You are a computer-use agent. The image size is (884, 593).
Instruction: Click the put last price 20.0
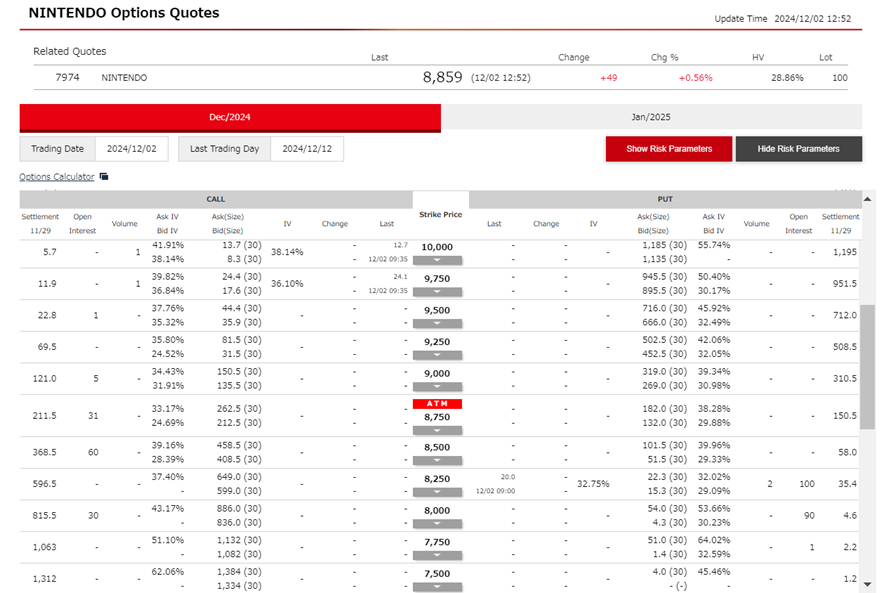508,477
